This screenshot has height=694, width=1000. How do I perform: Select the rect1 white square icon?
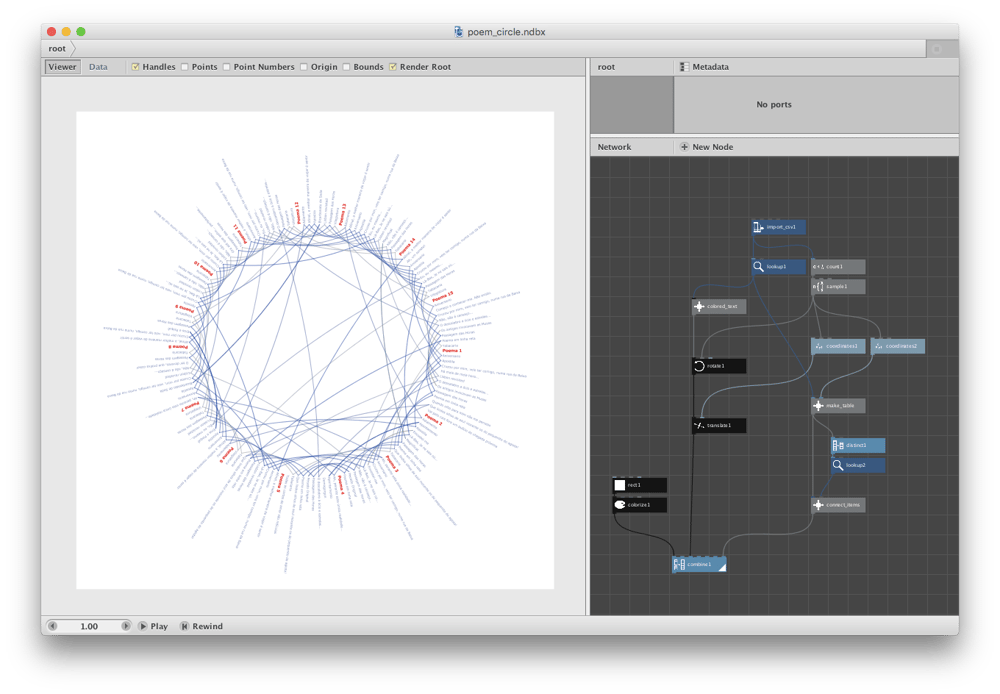(619, 485)
